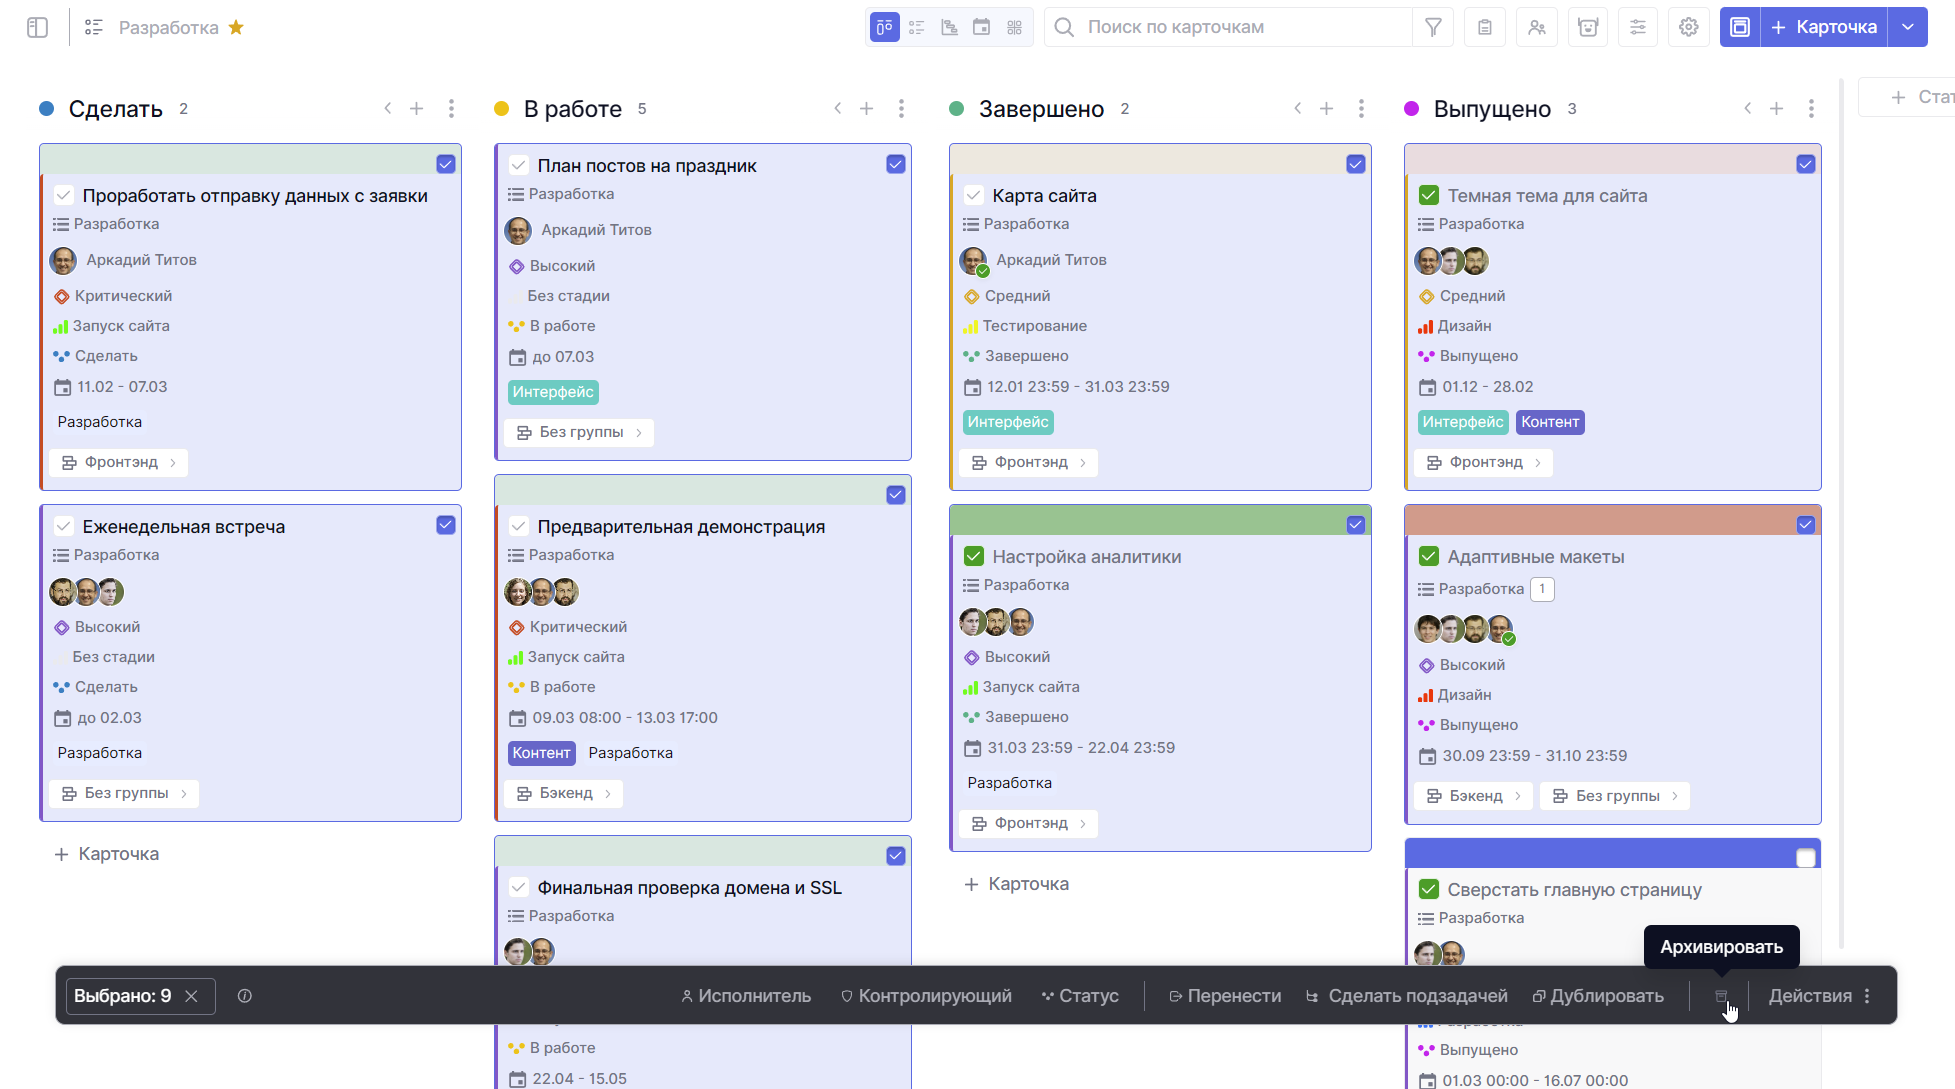Toggle left sidebar panel icon
Image resolution: width=1955 pixels, height=1089 pixels.
[x=38, y=27]
